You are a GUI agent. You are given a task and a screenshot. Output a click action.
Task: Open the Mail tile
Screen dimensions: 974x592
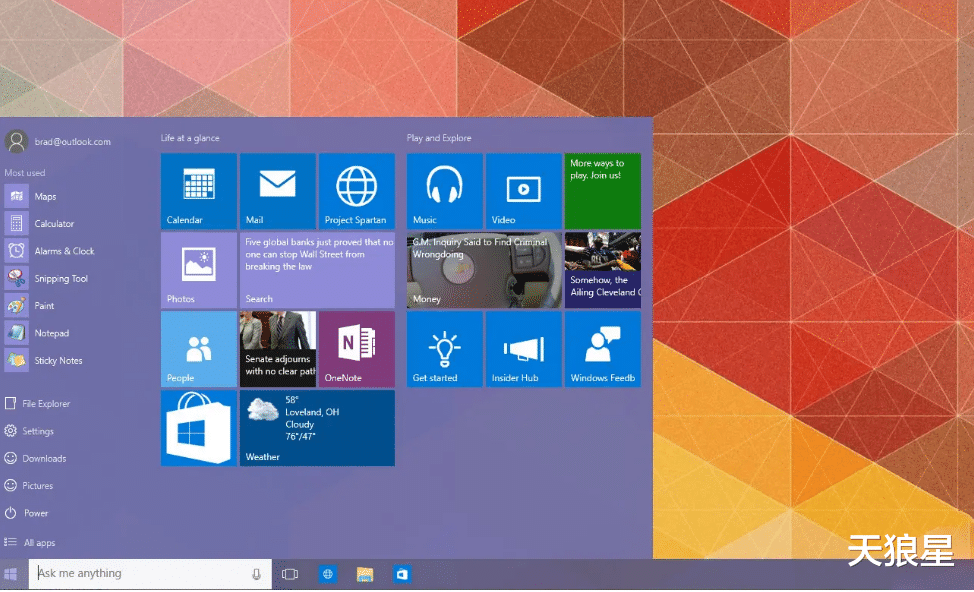click(277, 190)
